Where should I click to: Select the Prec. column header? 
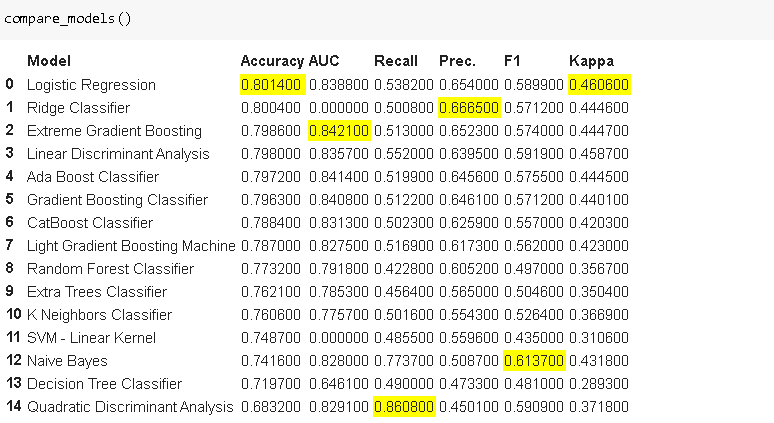[x=457, y=61]
